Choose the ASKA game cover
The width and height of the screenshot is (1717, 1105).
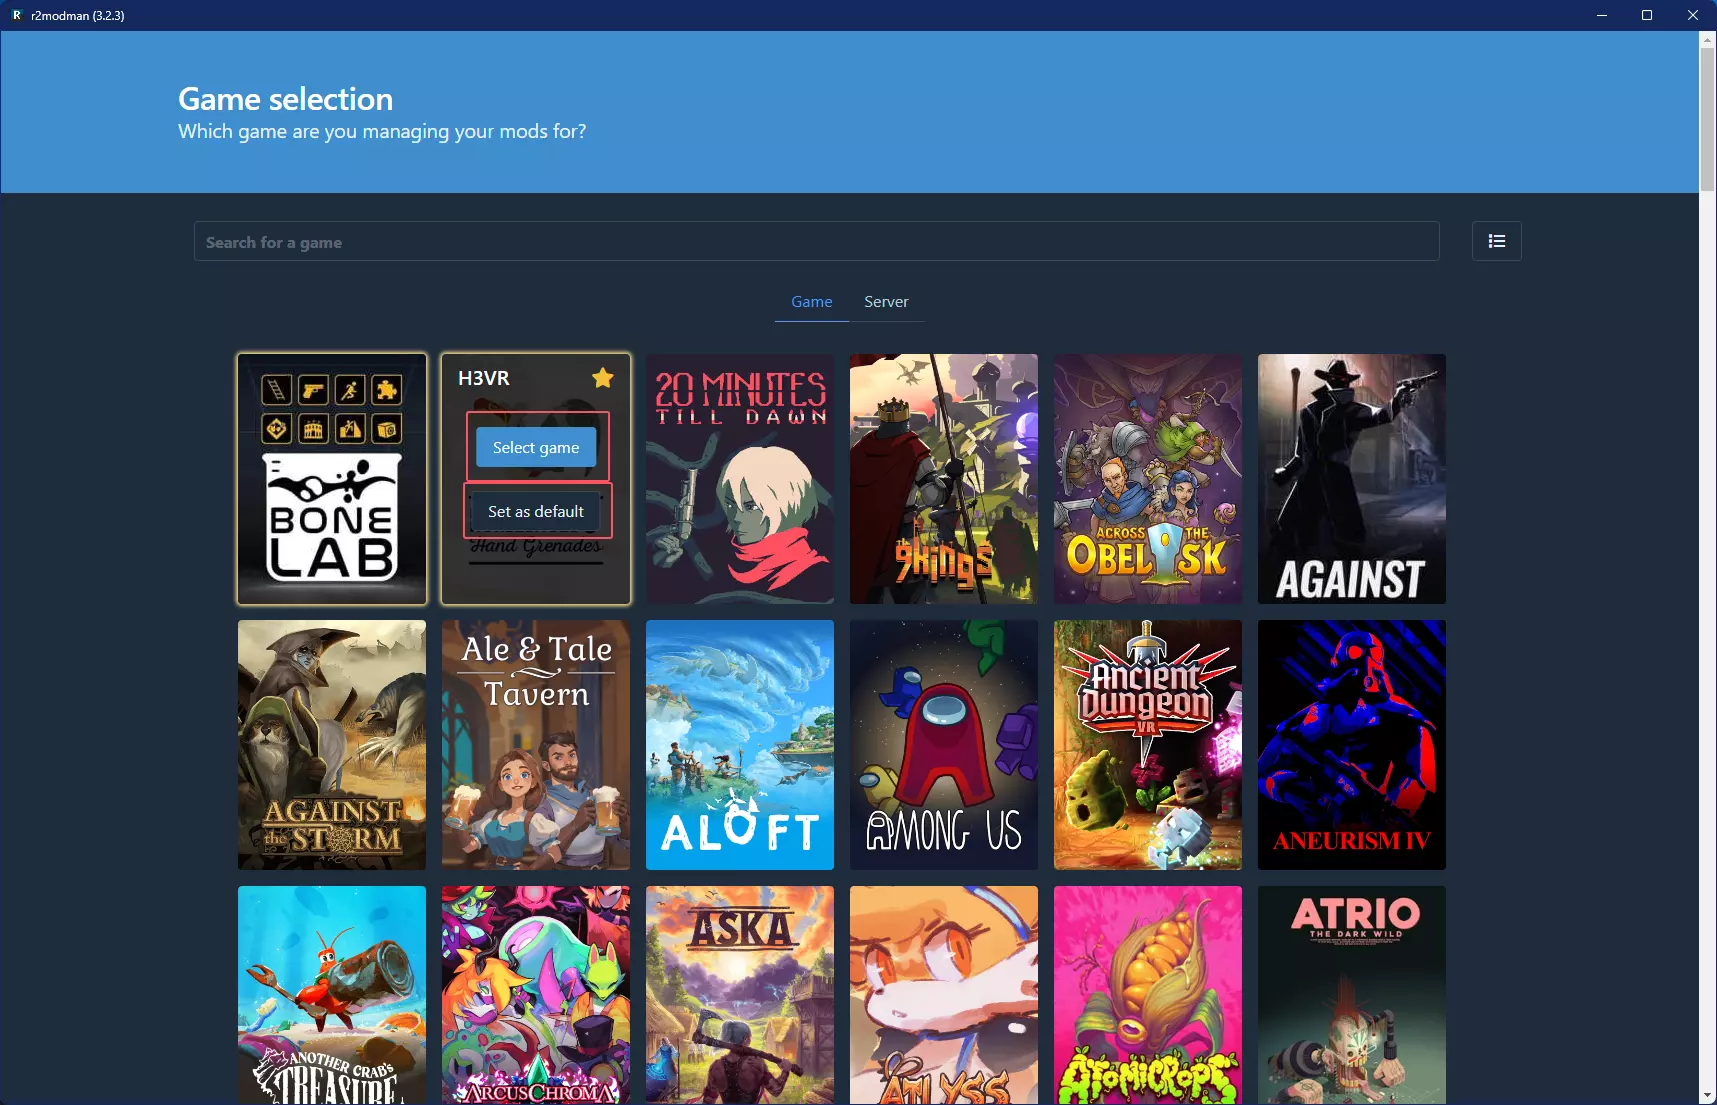point(740,995)
